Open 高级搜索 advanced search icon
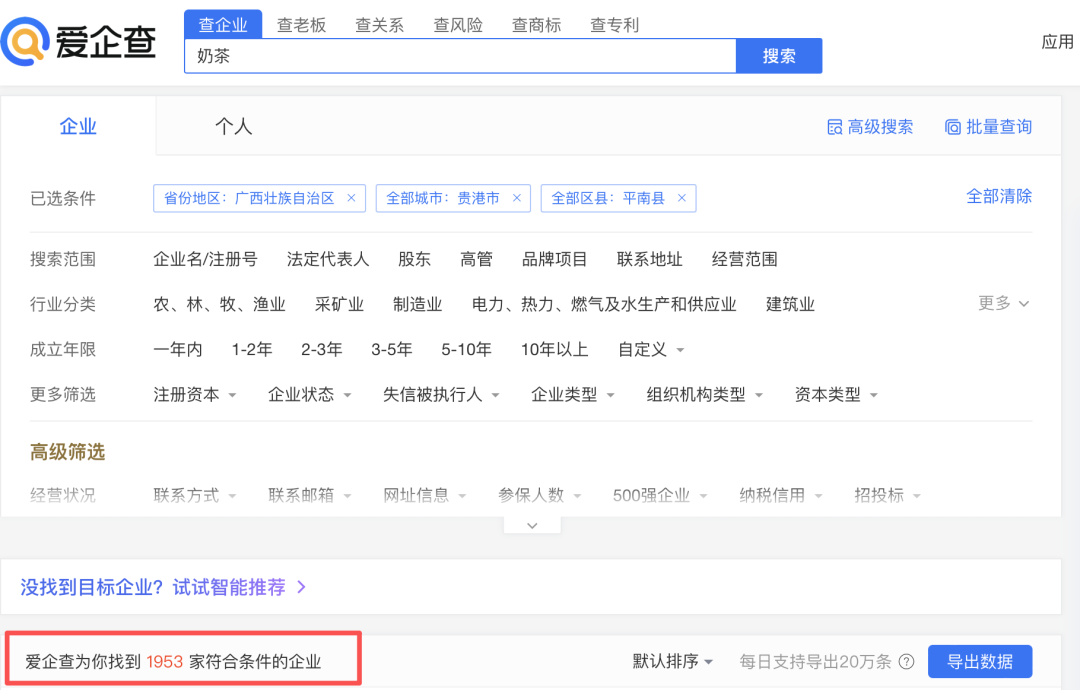Screen dimensions: 1080x690 pyautogui.click(x=835, y=127)
